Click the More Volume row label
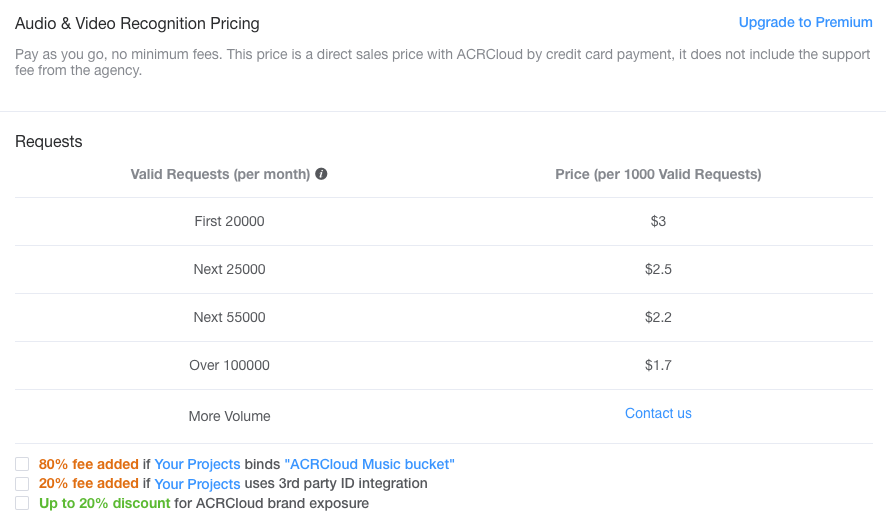This screenshot has width=886, height=530. click(229, 416)
